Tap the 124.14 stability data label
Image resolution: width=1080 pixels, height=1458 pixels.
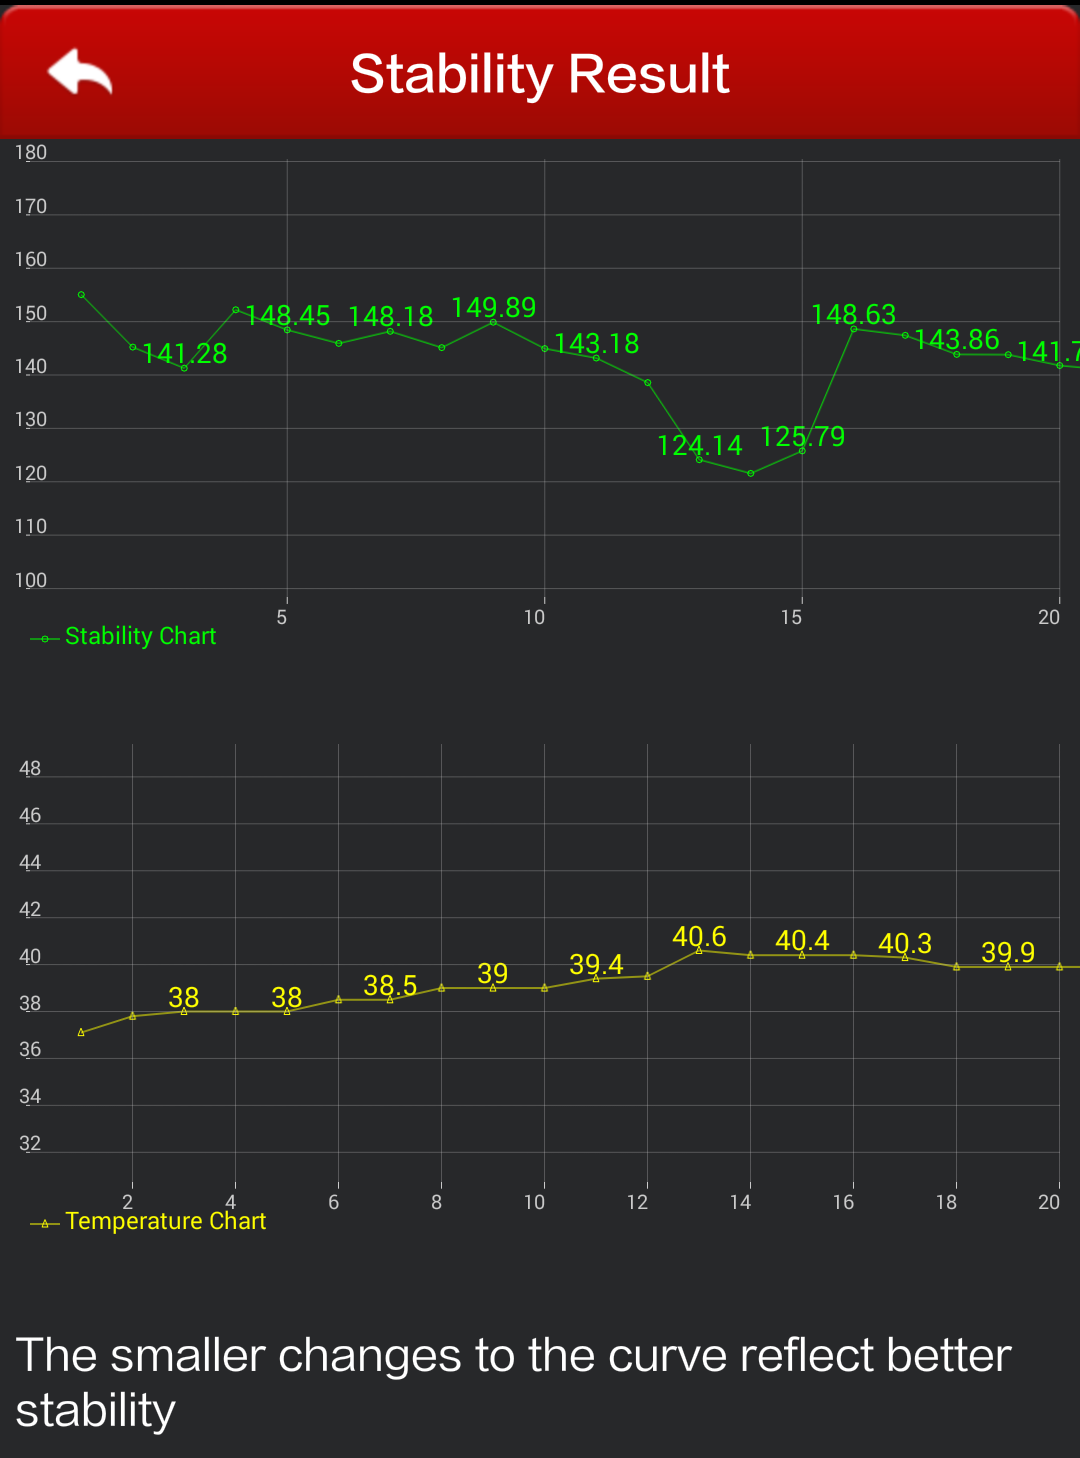pos(700,446)
